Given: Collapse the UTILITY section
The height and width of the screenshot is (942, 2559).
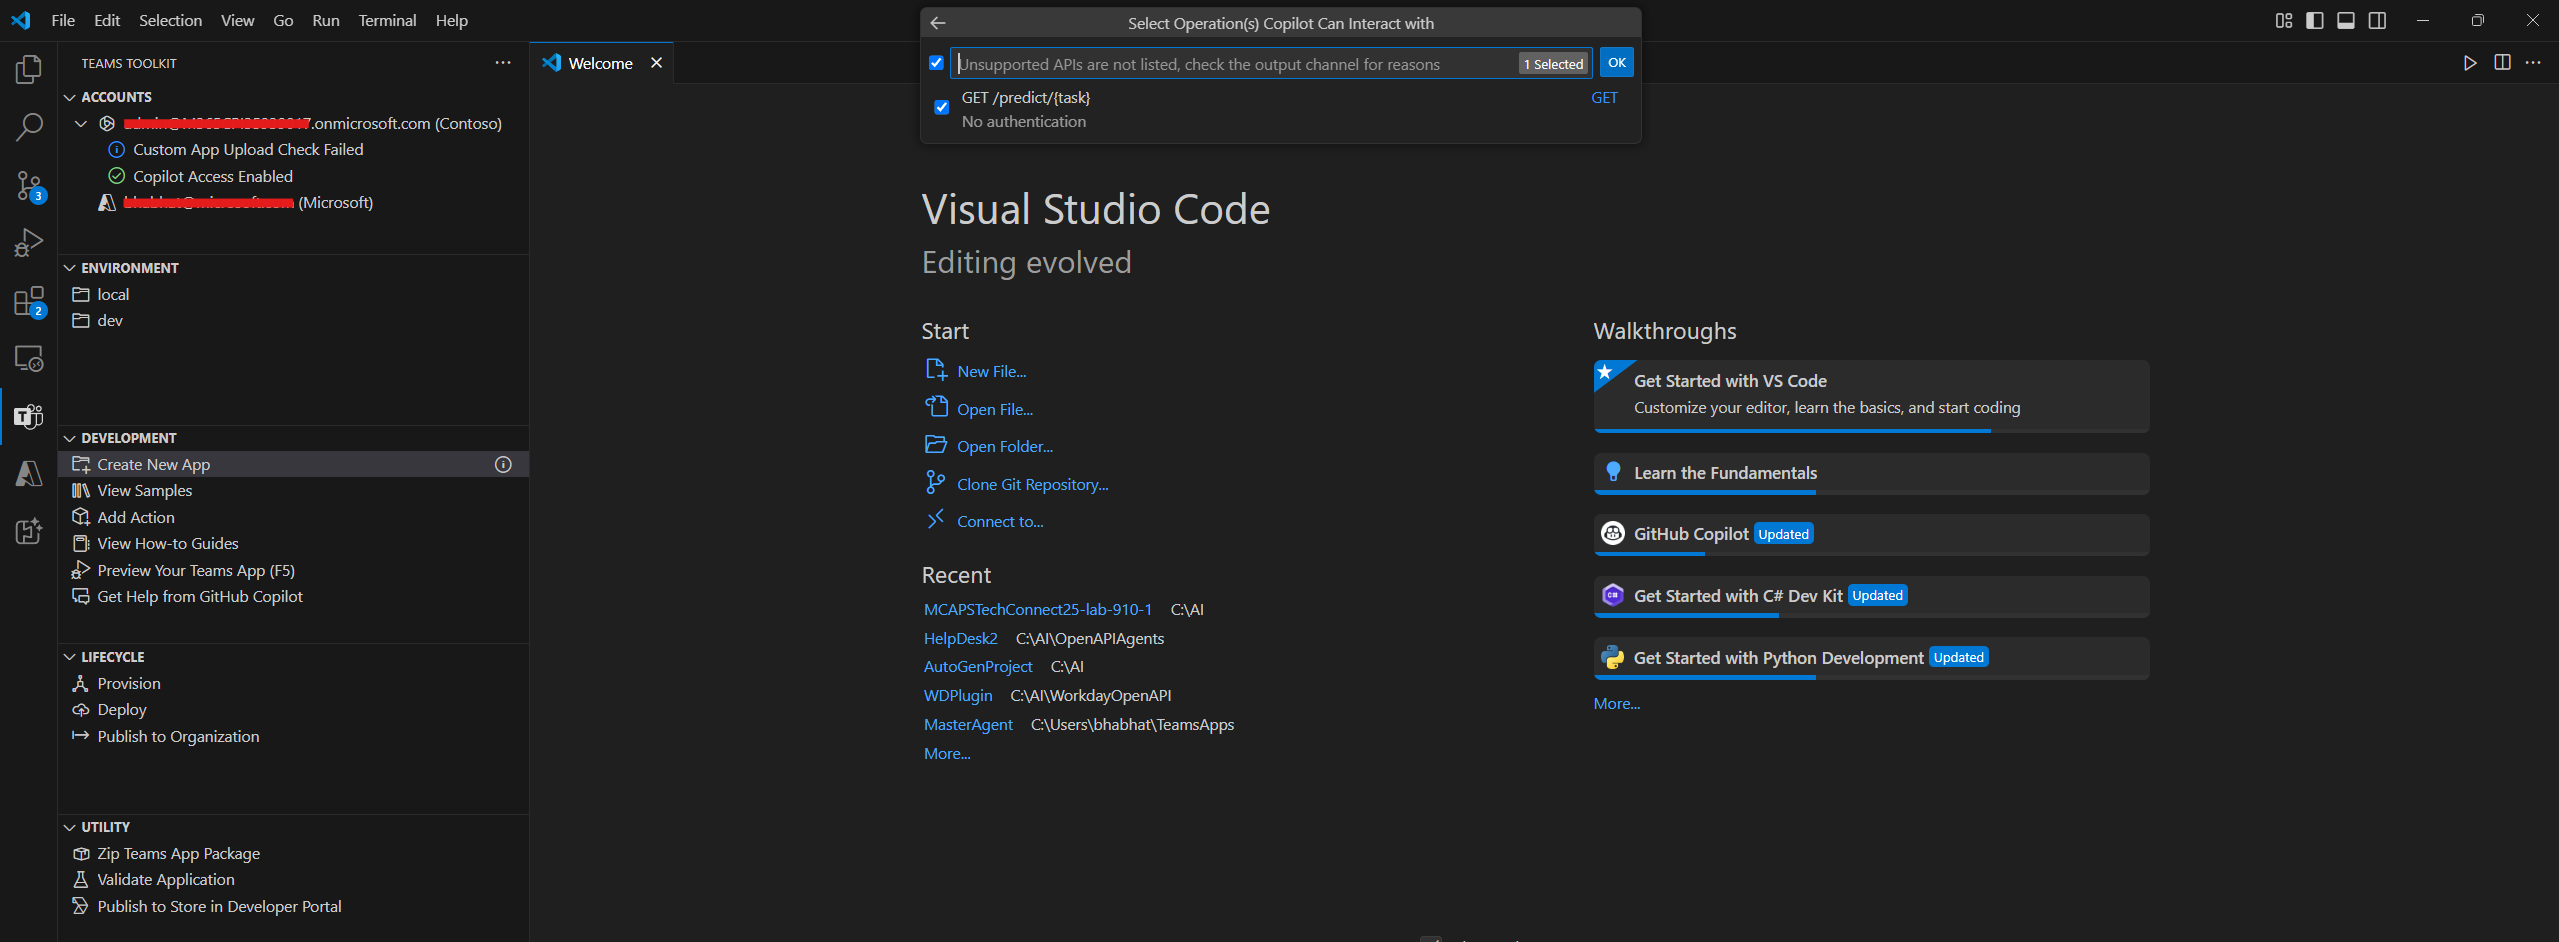Looking at the screenshot, I should (70, 827).
